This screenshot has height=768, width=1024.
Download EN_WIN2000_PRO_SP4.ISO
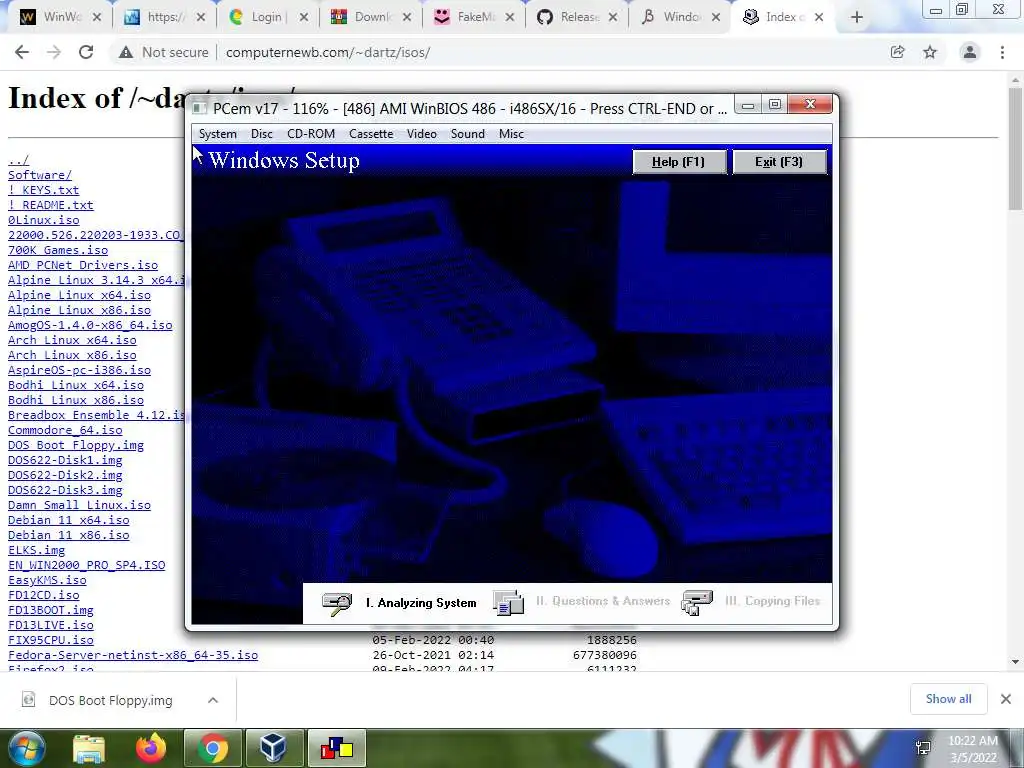click(x=86, y=566)
